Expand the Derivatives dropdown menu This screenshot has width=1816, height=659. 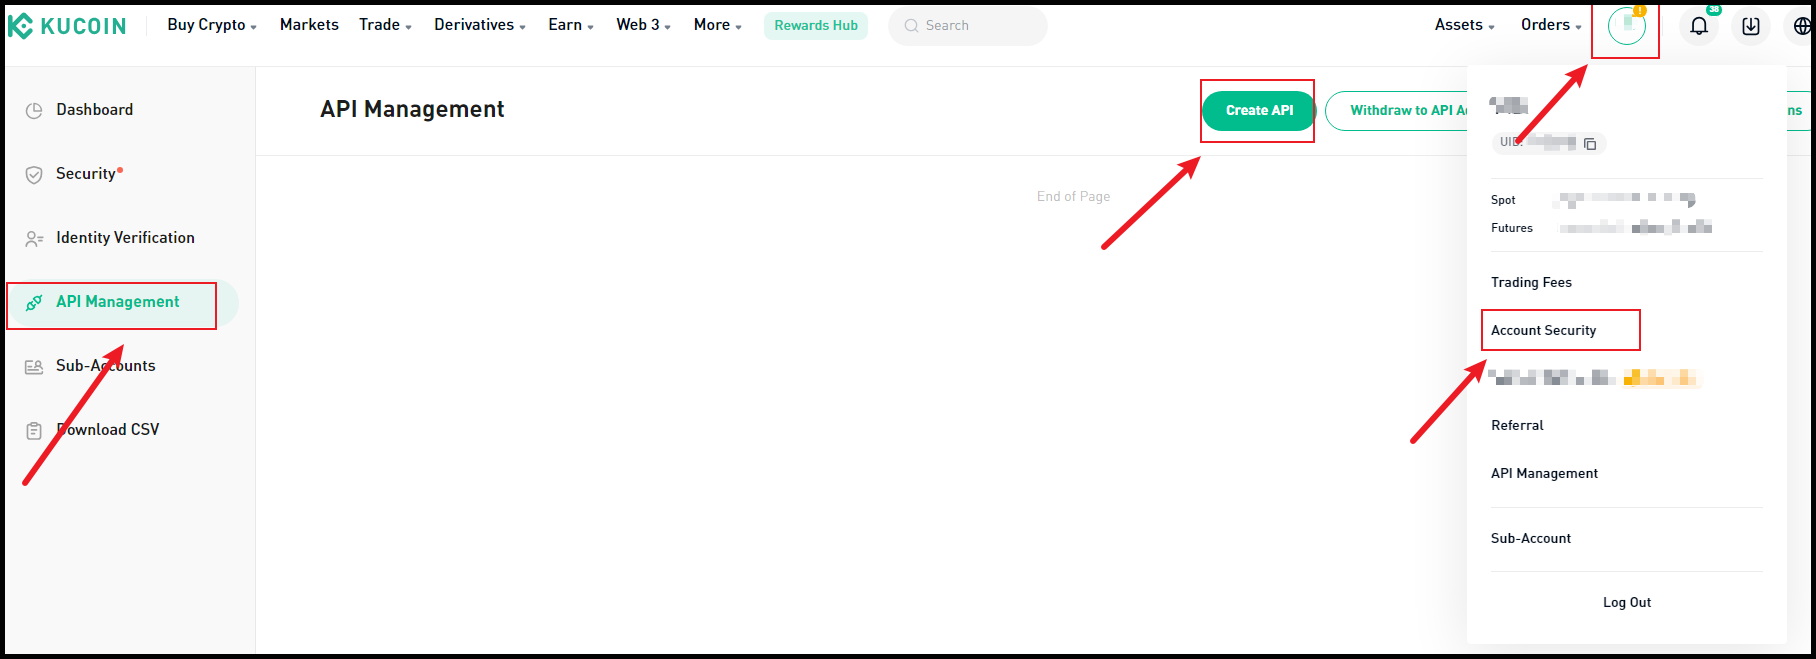[x=479, y=25]
